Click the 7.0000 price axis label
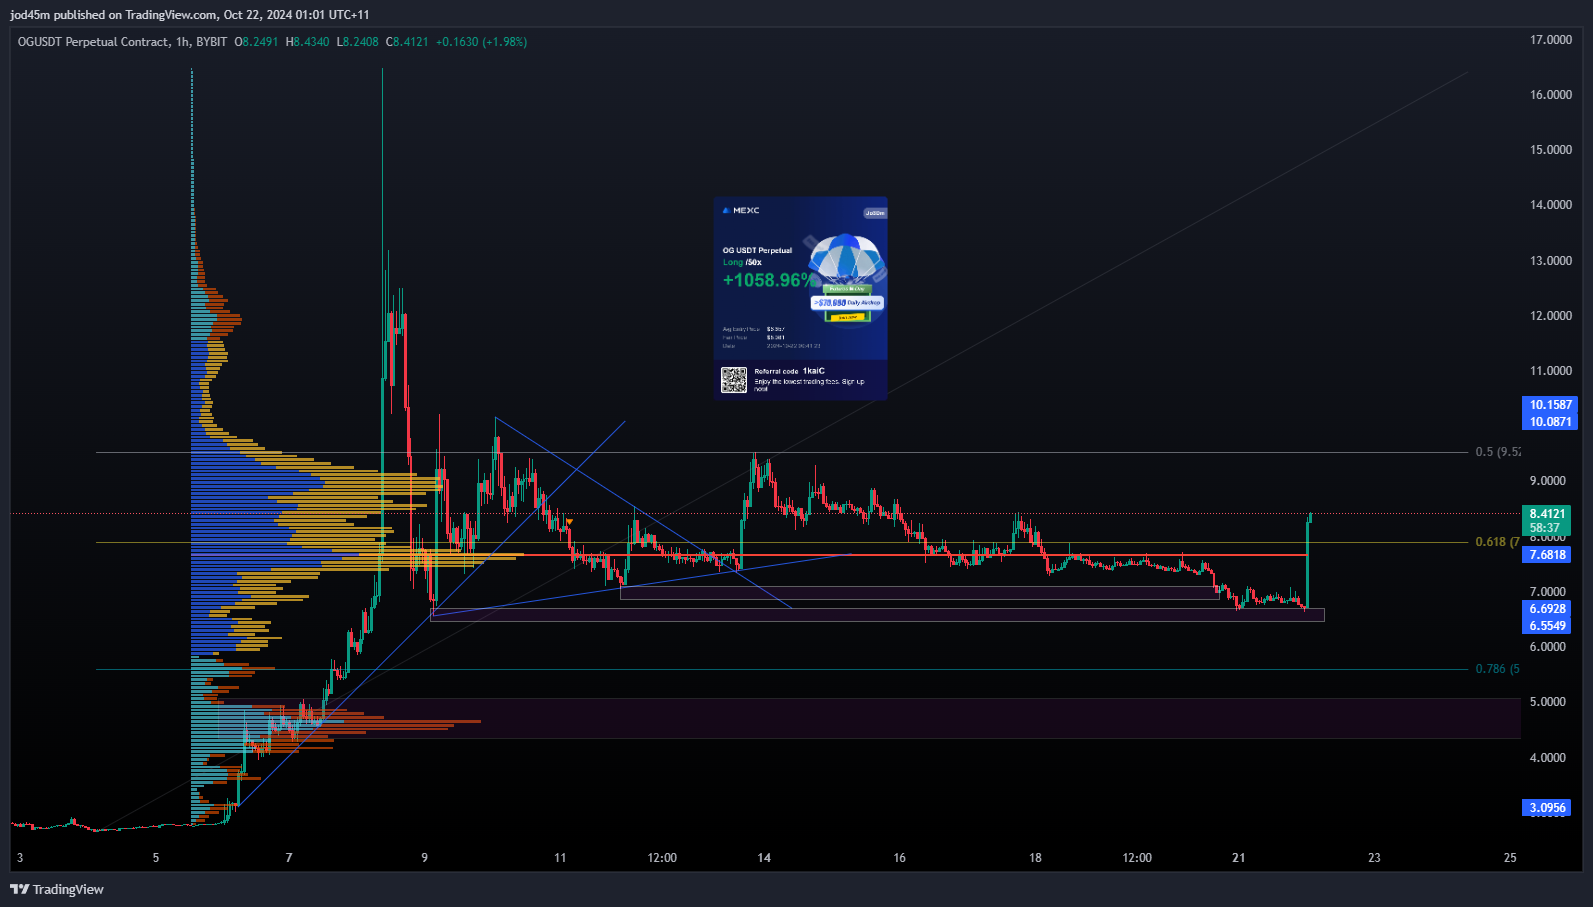Viewport: 1593px width, 907px height. coord(1547,592)
